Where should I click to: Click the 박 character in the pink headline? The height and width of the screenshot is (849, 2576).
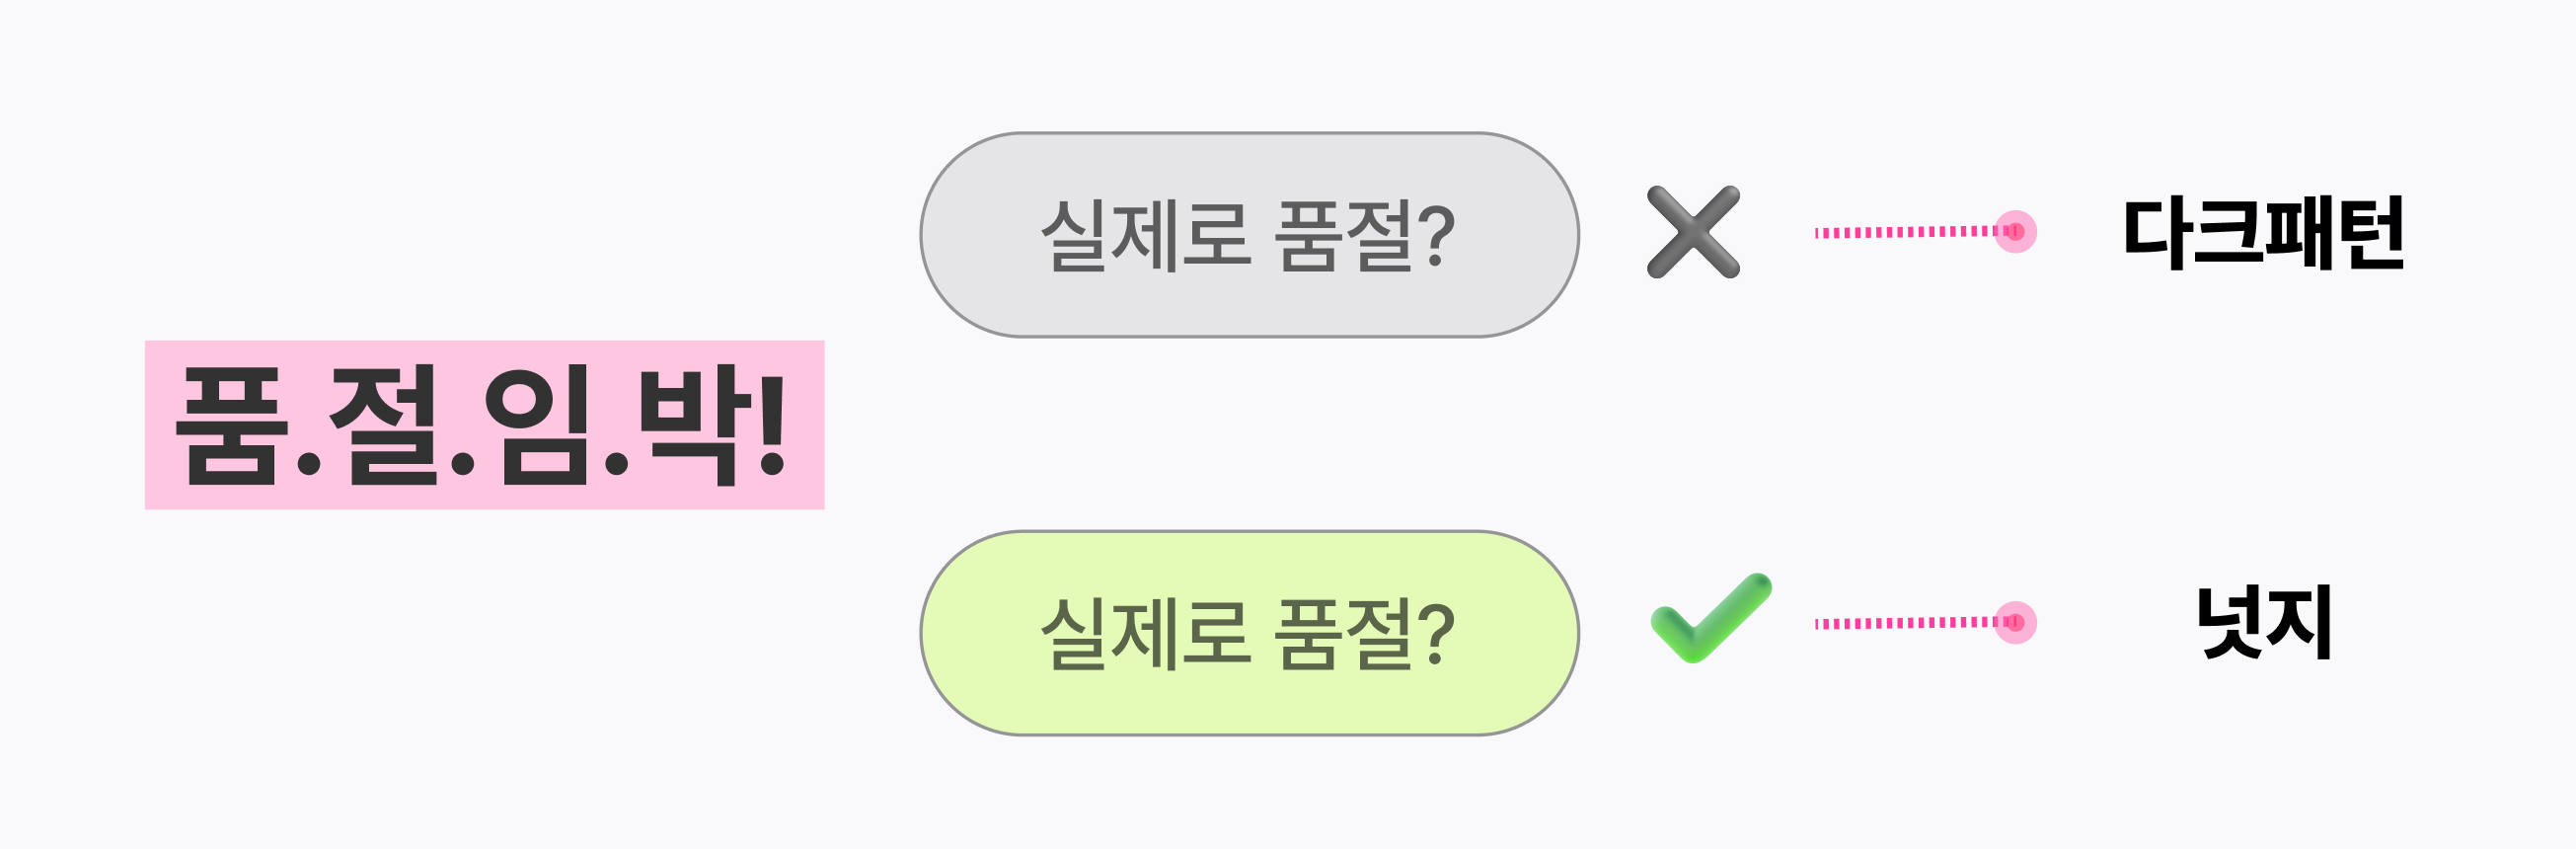coord(694,425)
